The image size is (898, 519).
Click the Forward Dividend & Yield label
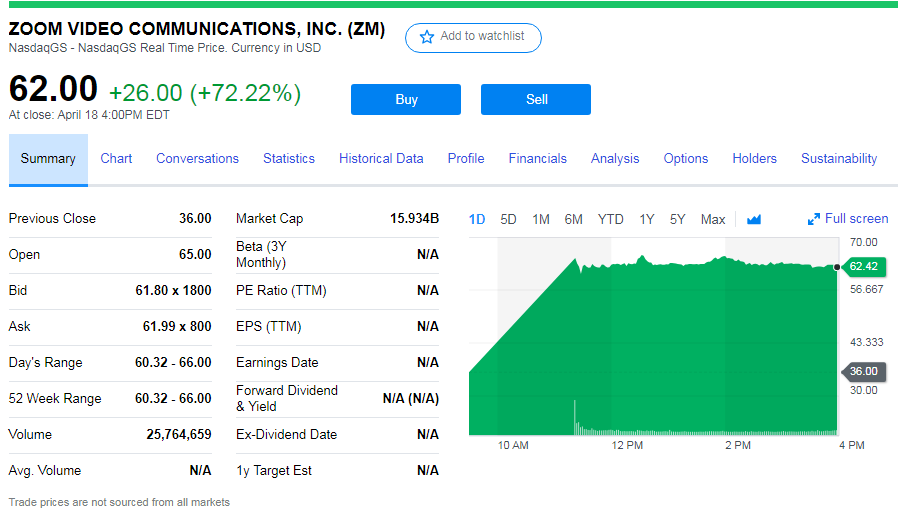[x=287, y=399]
